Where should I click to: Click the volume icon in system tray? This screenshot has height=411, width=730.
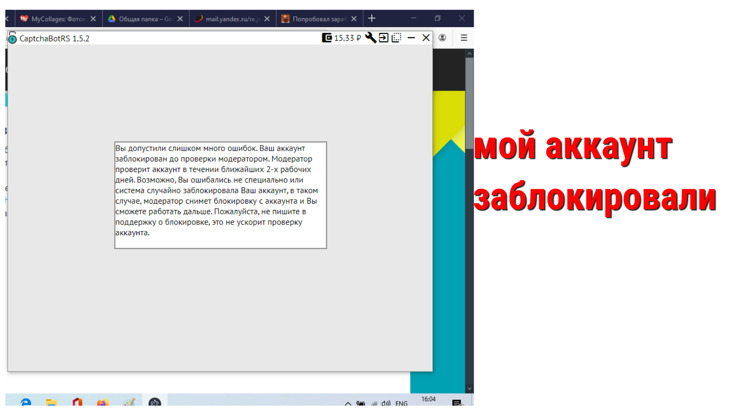point(386,403)
